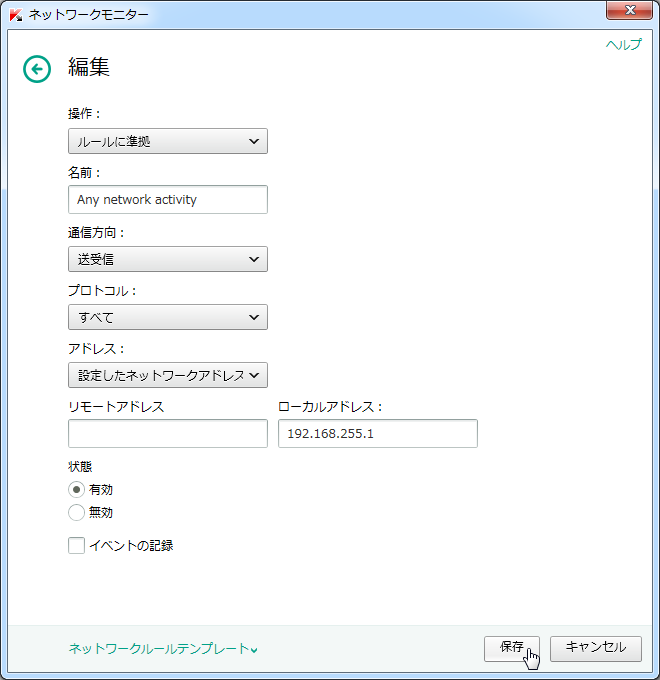Open the プロトコル dropdown showing すべて
Viewport: 660px width, 680px height.
coord(167,317)
